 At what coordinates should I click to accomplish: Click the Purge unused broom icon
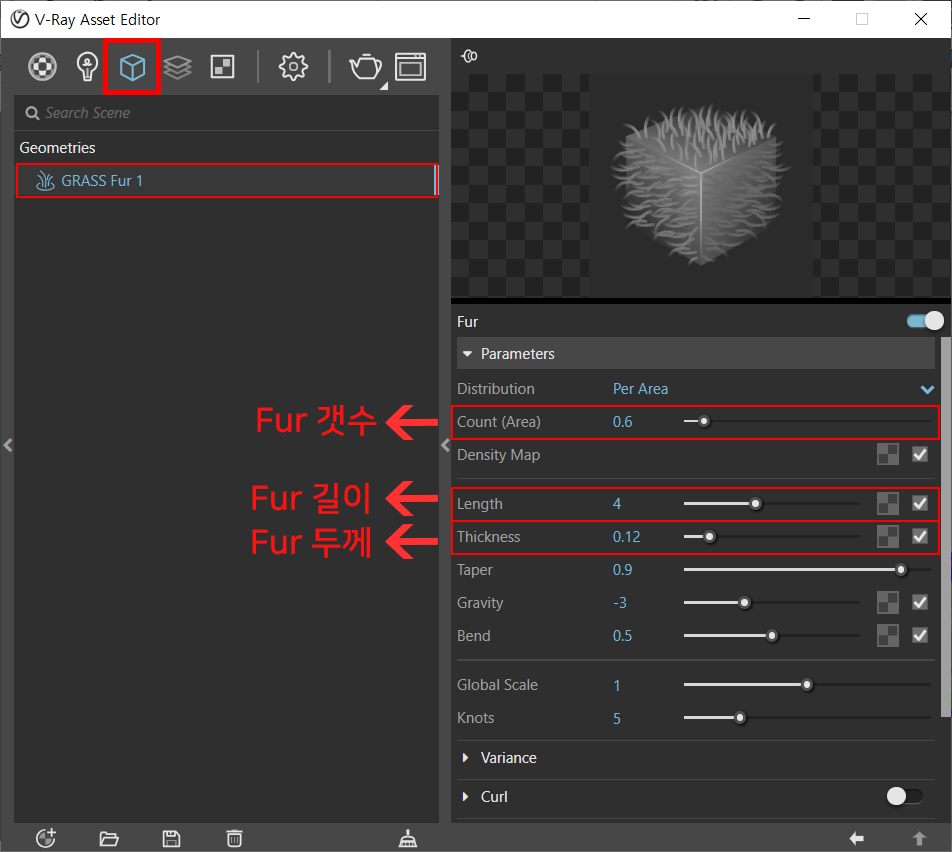tap(408, 839)
